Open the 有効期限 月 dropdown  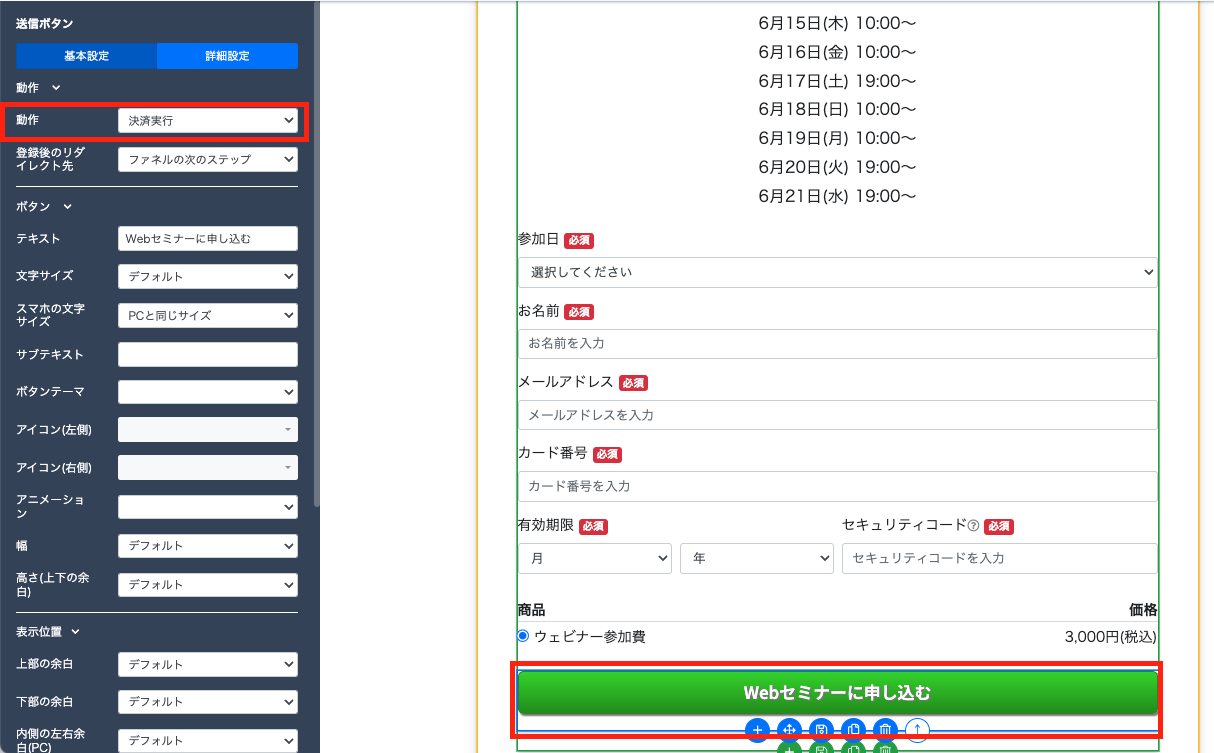(594, 558)
